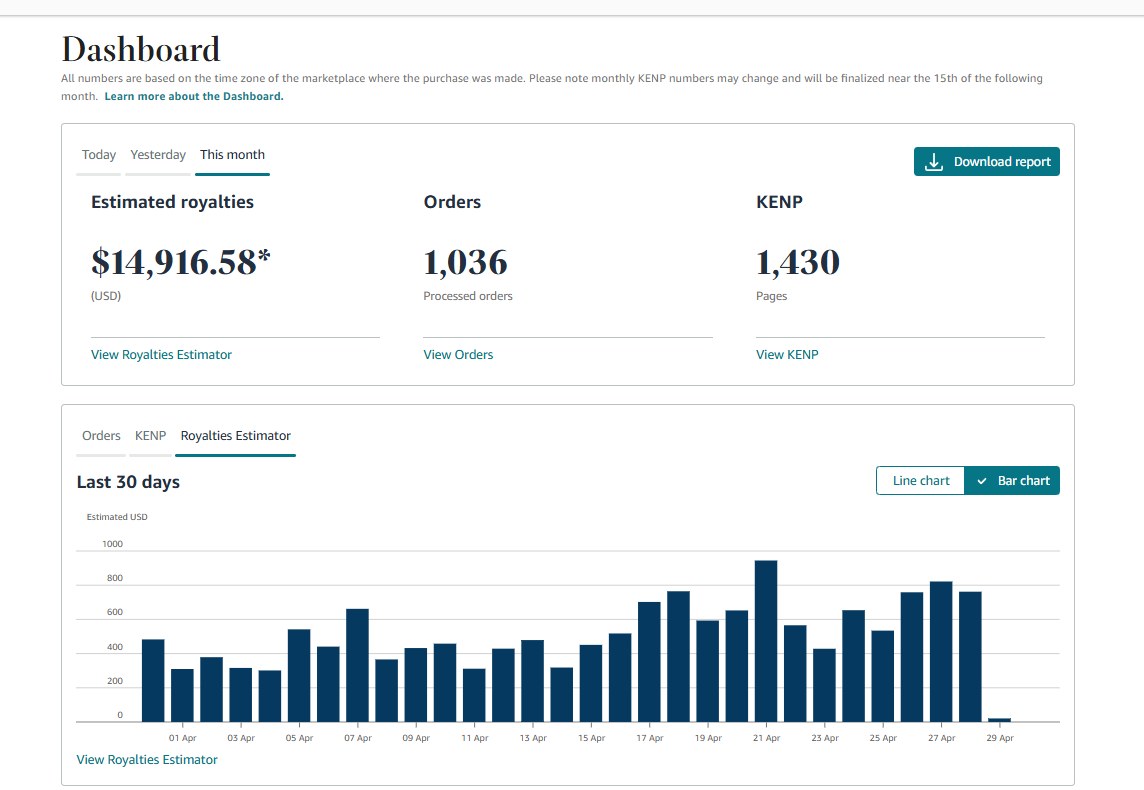Image resolution: width=1144 pixels, height=790 pixels.
Task: Click the bar for 23 Apr
Action: (824, 686)
